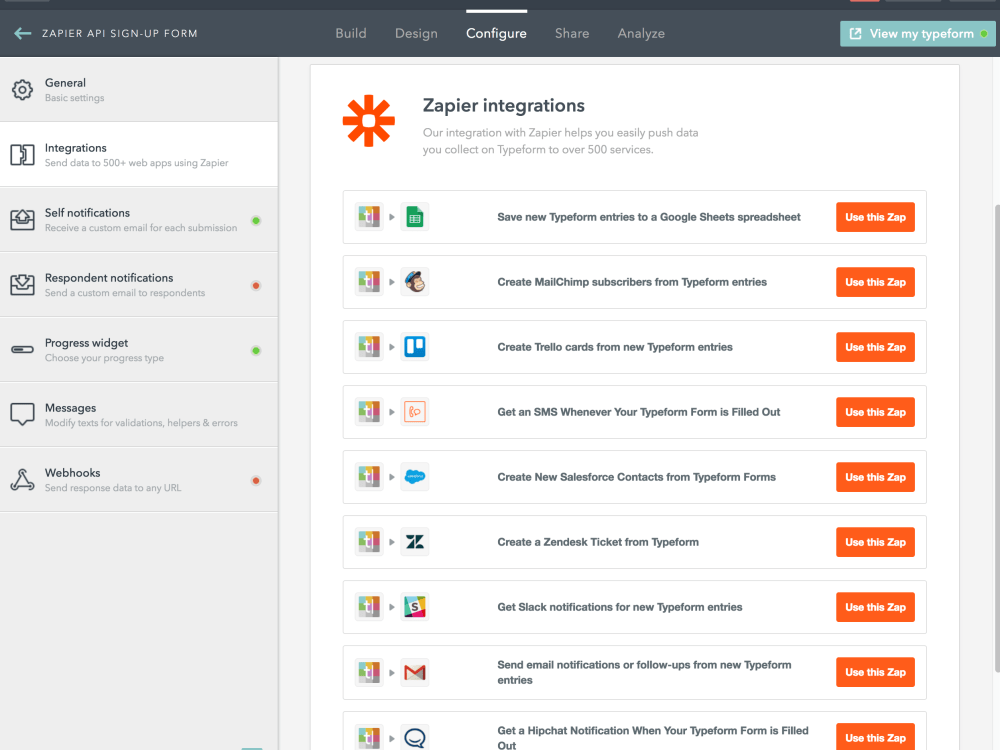Open General basic settings section
The height and width of the screenshot is (750, 1000).
139,90
